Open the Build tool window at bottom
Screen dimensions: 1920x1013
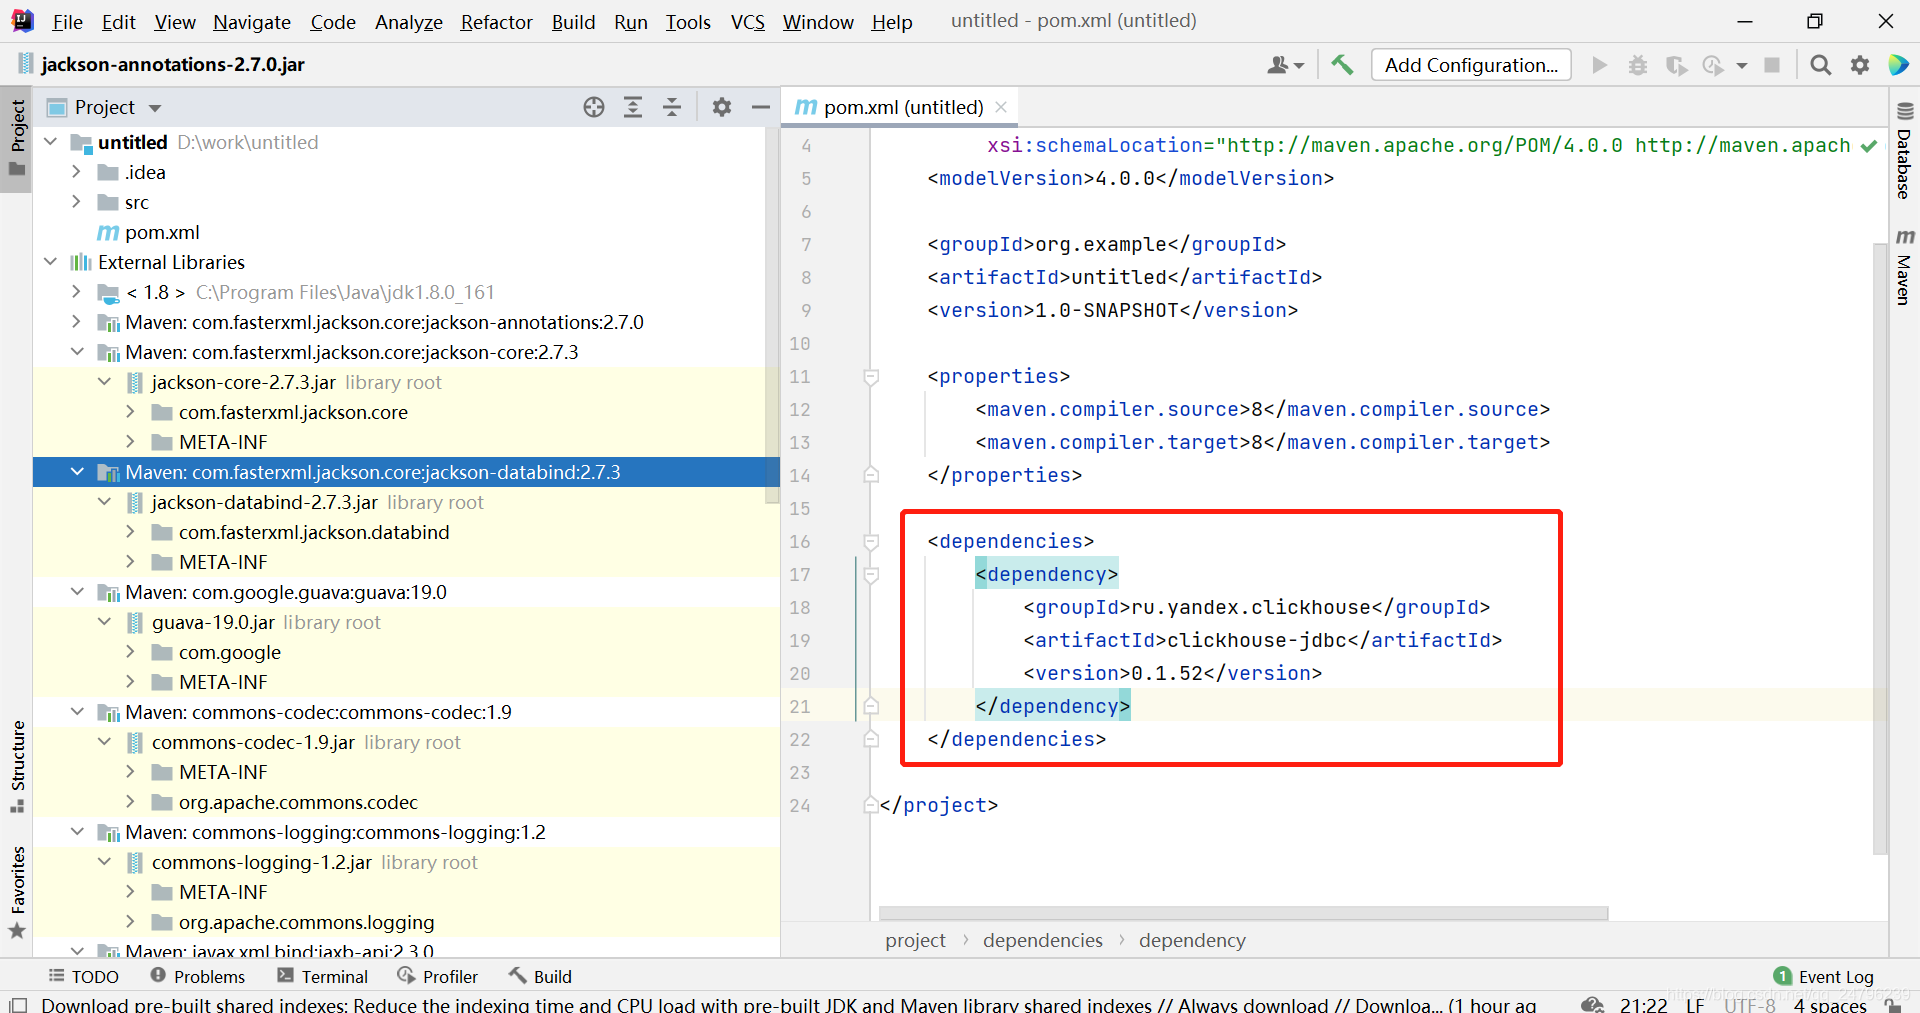(x=540, y=977)
